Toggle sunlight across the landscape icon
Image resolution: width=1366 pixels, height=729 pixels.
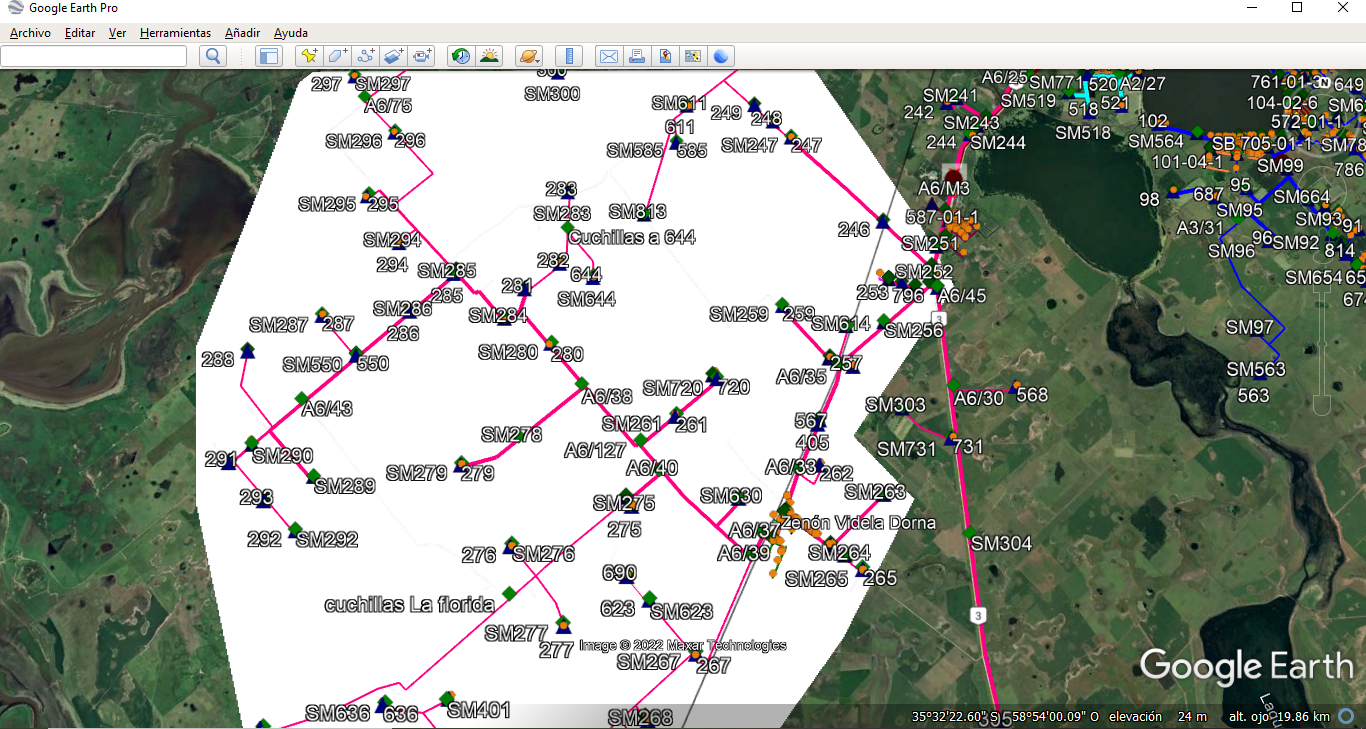[489, 56]
